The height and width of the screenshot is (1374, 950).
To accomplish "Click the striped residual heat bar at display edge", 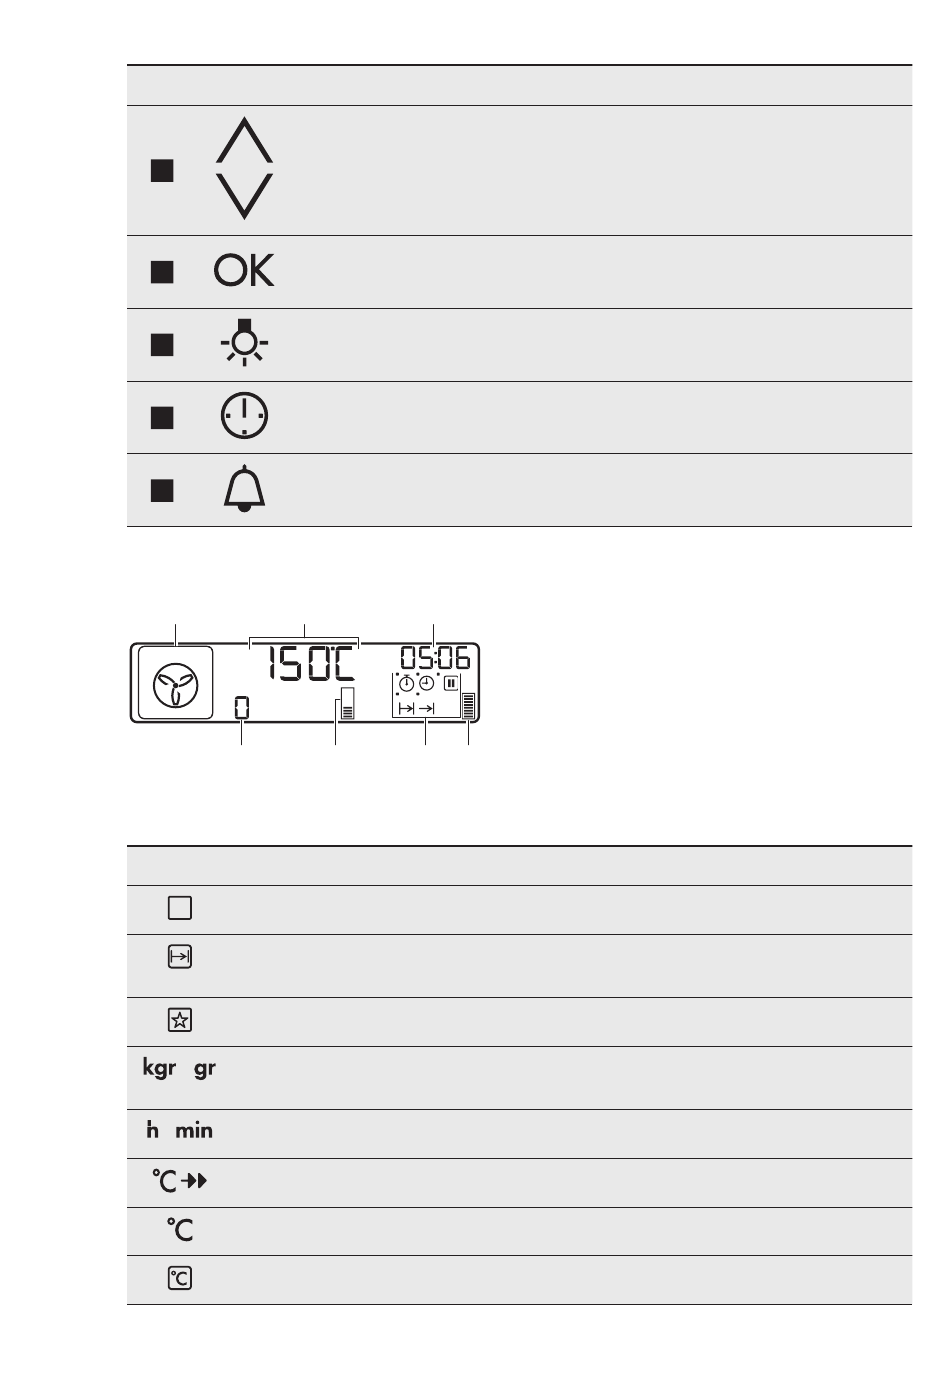I will pos(468,705).
